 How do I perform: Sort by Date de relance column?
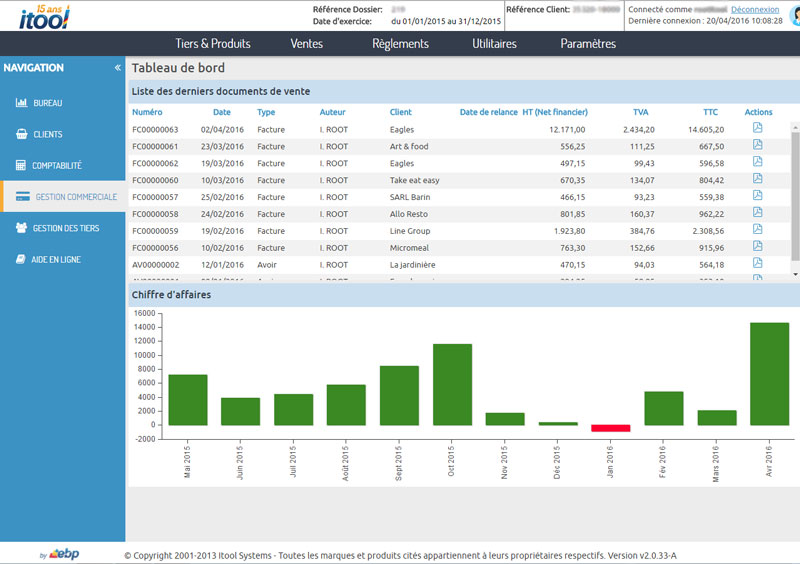488,112
